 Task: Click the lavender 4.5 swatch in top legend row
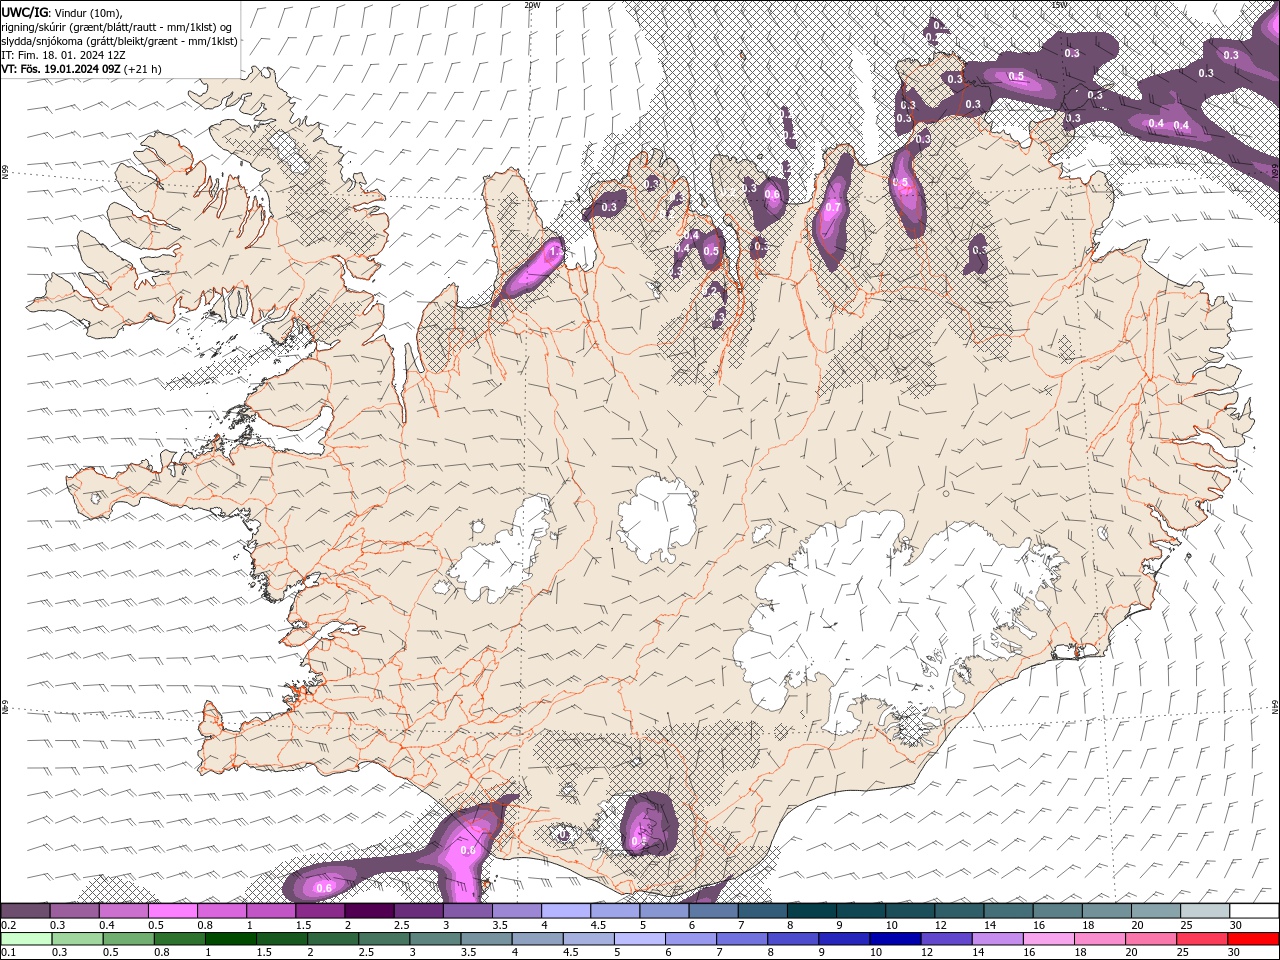(615, 911)
